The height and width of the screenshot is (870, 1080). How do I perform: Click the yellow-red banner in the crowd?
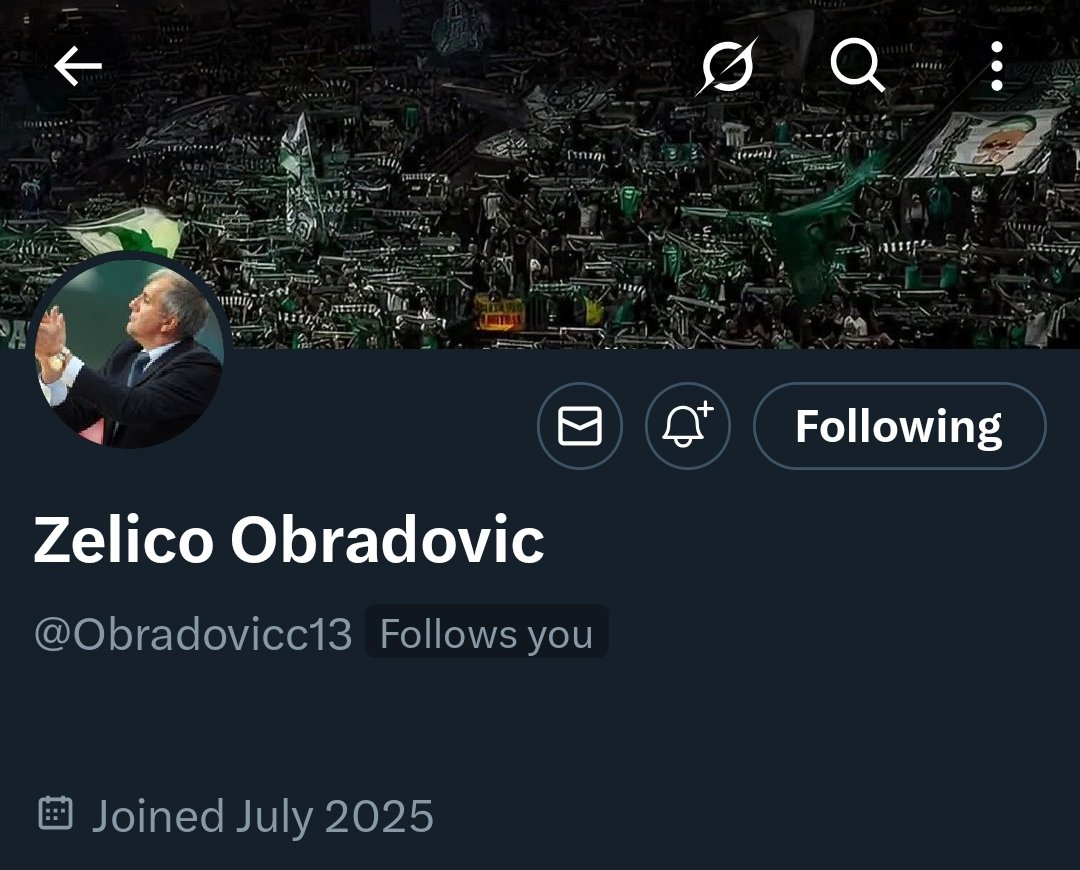500,313
